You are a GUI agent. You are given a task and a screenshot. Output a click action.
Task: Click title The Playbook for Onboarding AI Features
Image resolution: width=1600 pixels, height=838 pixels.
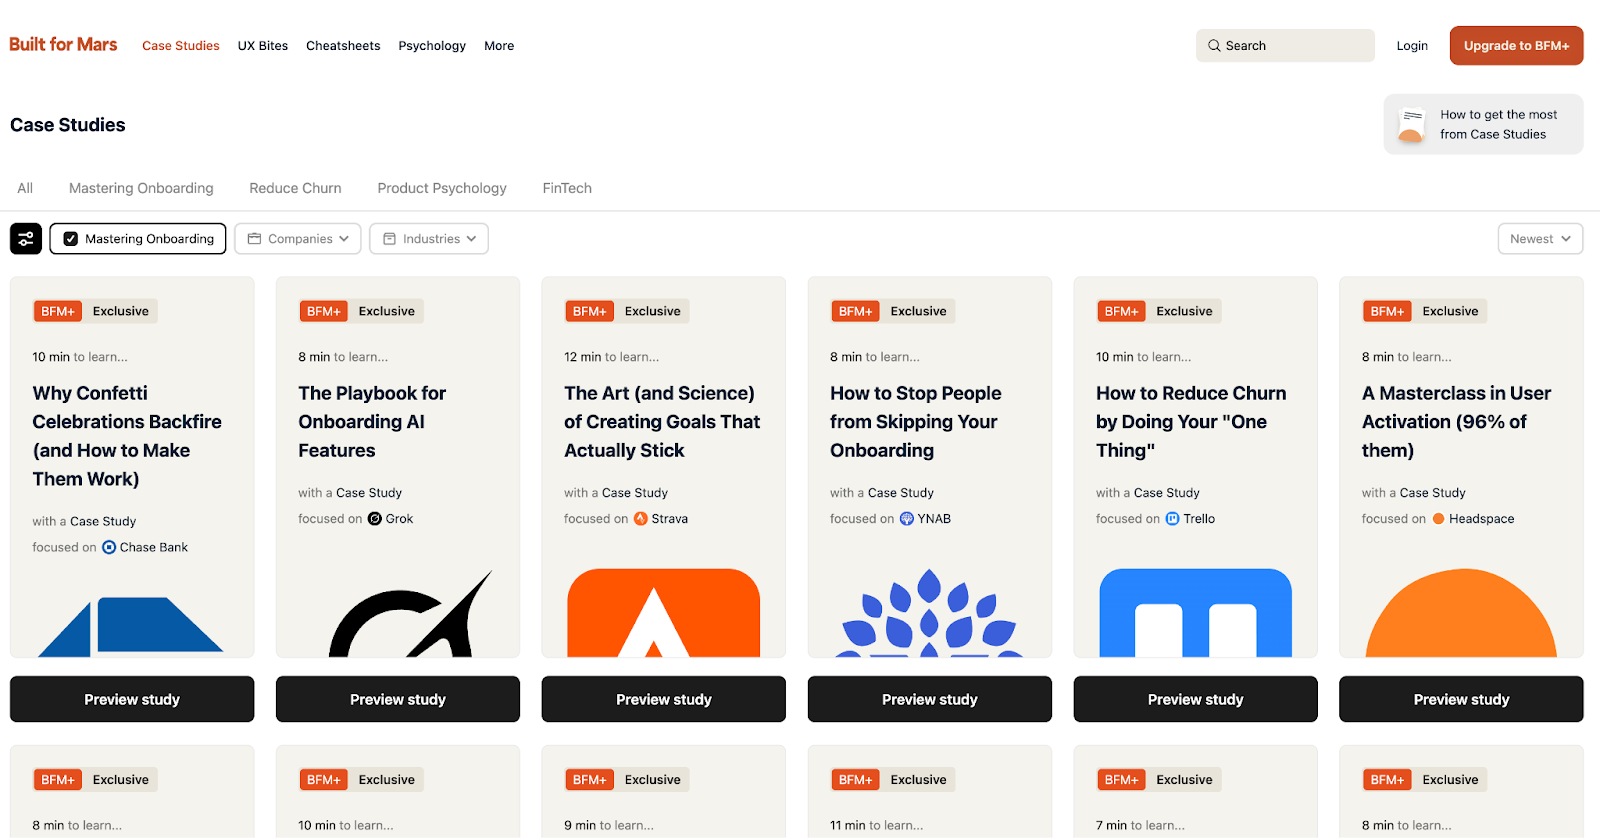(x=372, y=422)
